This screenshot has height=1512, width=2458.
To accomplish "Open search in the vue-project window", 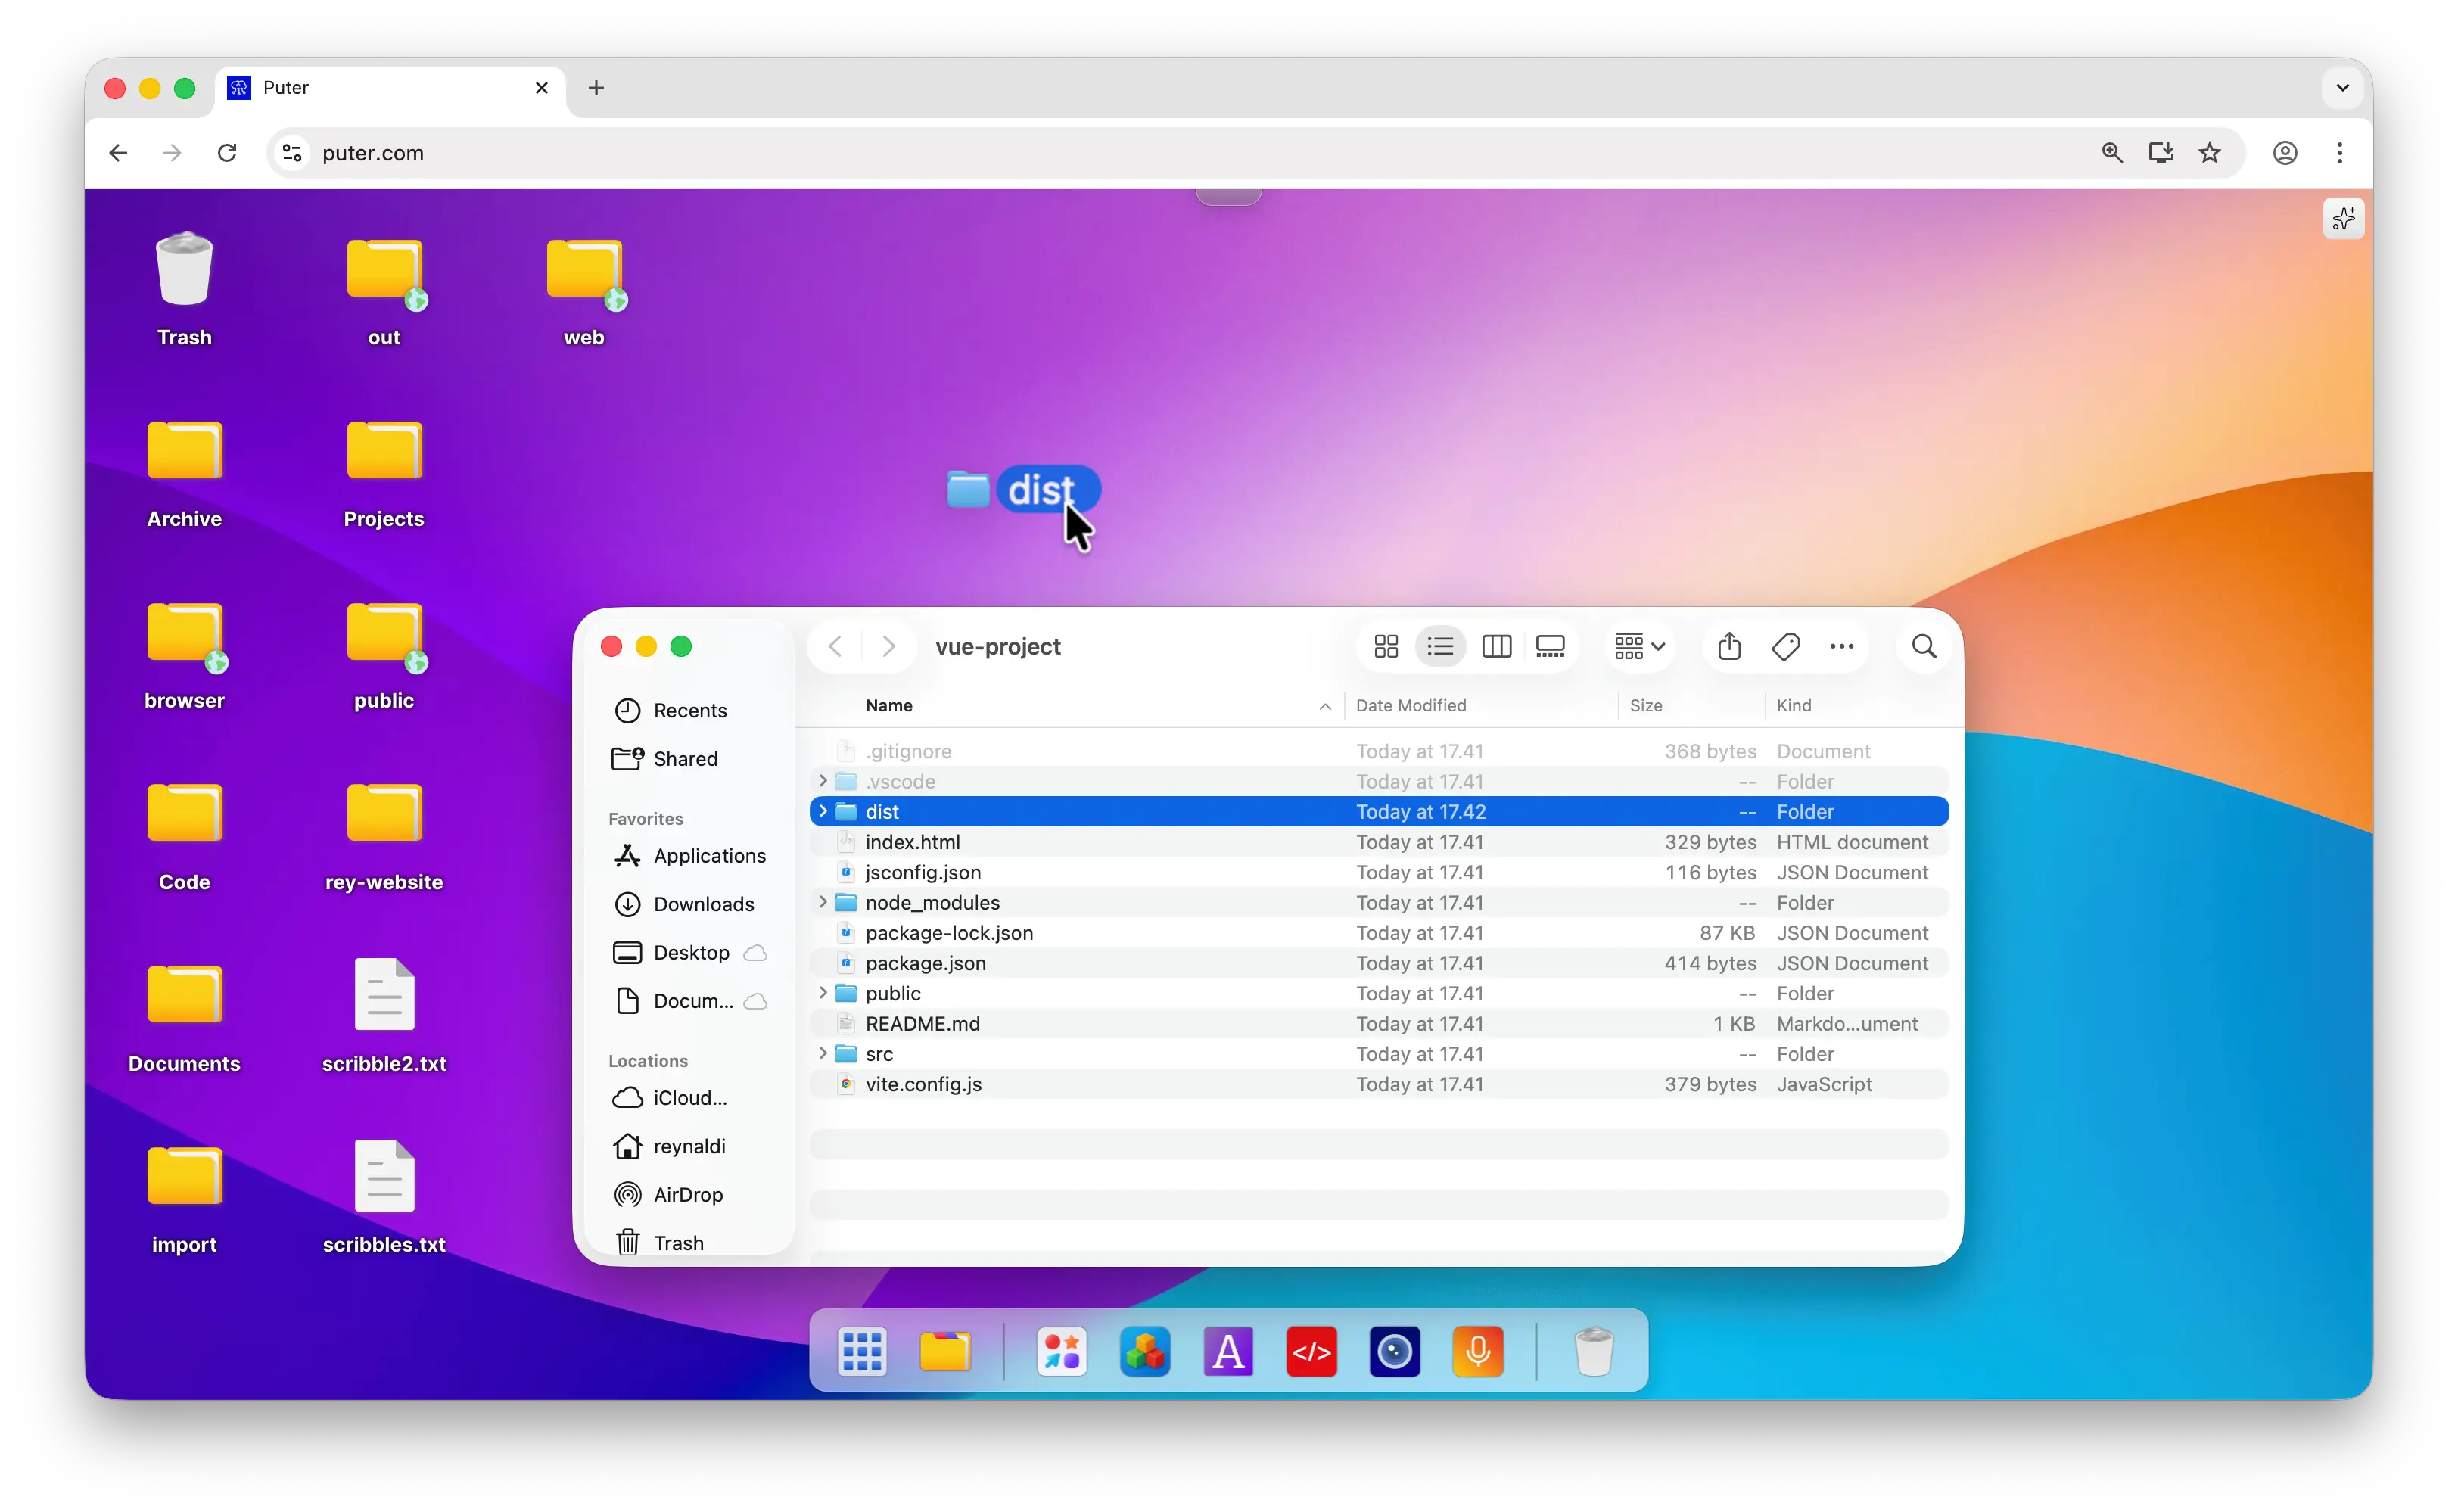I will pos(1923,647).
